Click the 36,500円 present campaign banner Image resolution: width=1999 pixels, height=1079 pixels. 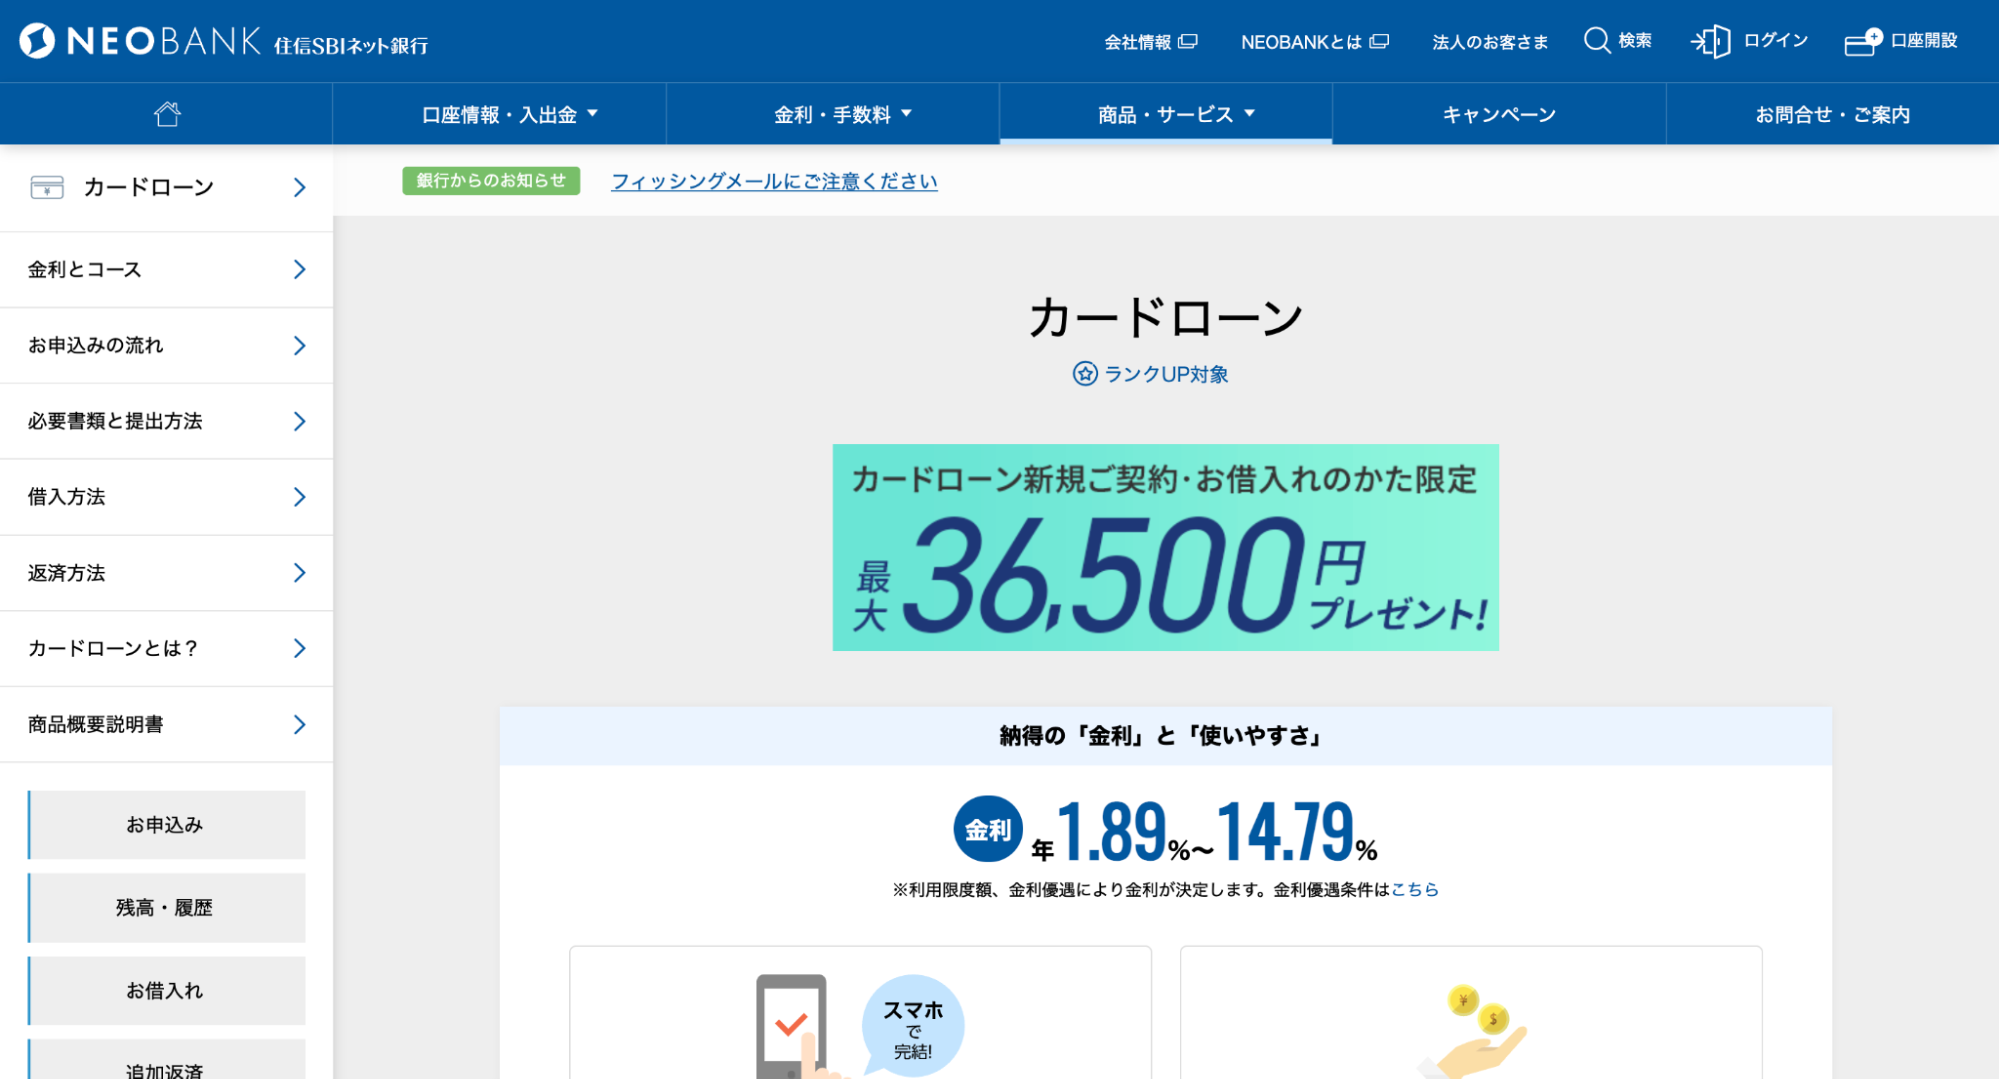(x=1165, y=548)
